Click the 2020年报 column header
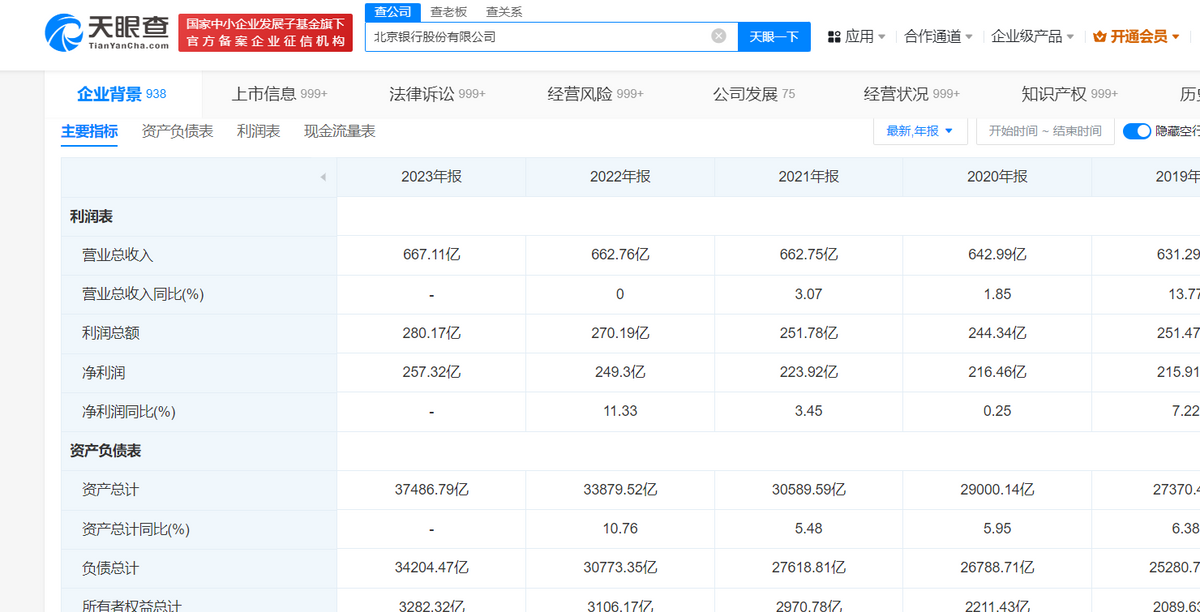This screenshot has width=1200, height=612. [997, 176]
